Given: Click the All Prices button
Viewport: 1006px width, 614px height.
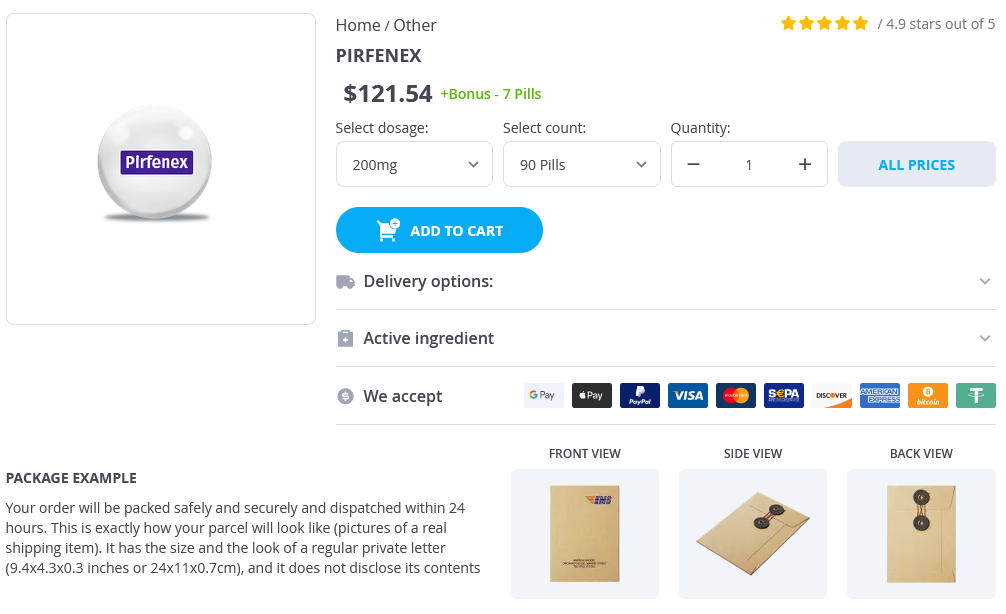Looking at the screenshot, I should pyautogui.click(x=916, y=165).
